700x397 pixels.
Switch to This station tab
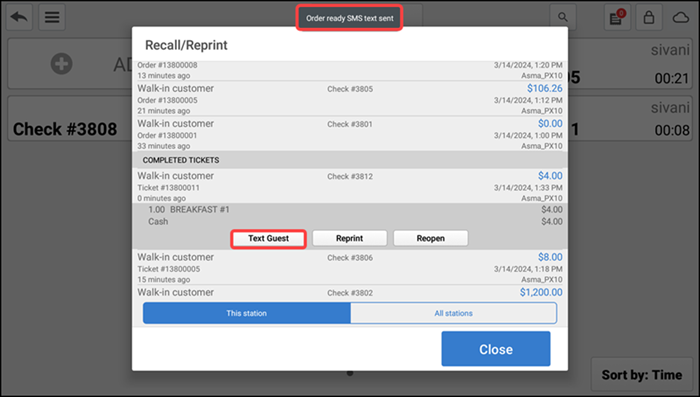[x=246, y=313]
